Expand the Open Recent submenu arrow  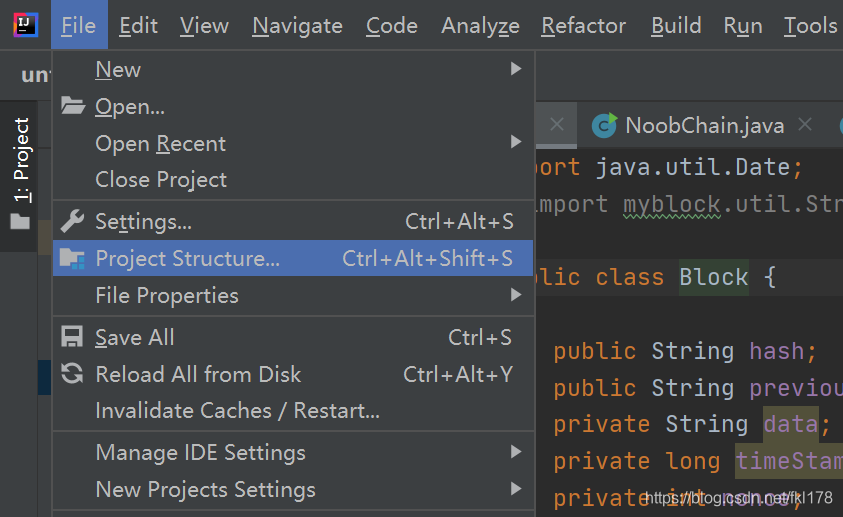pos(516,142)
